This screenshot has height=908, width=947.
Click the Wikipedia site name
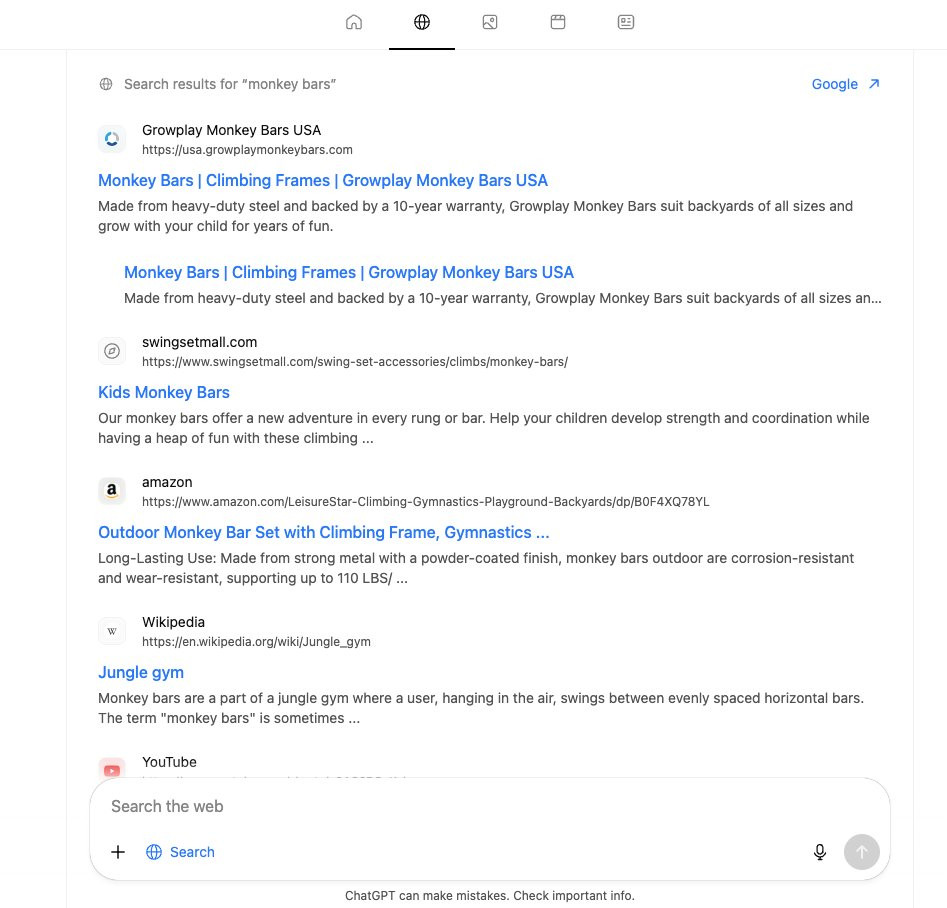point(173,622)
